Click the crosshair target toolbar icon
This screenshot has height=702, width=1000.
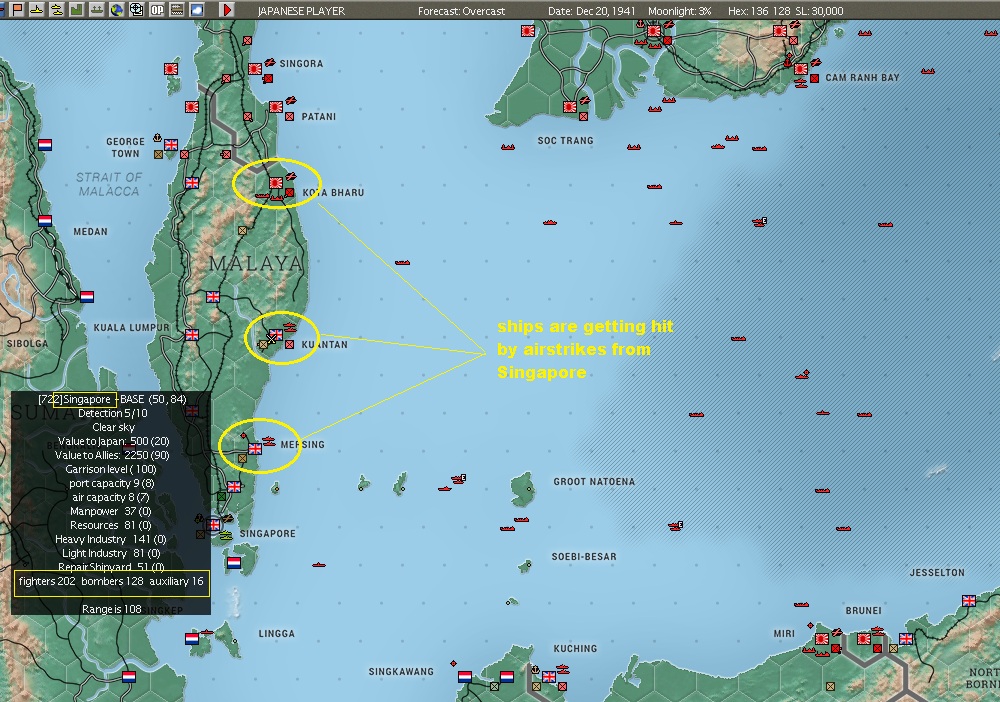tap(136, 10)
